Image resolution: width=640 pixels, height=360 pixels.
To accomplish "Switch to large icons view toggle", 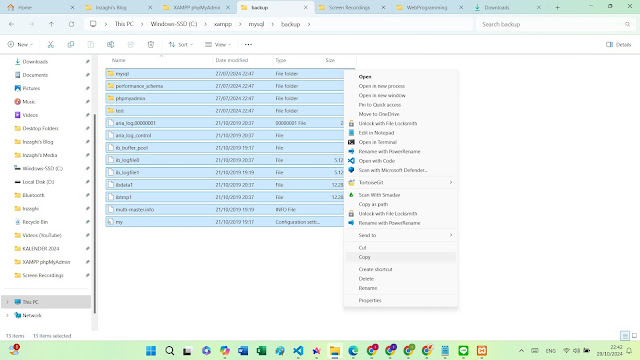I will [x=634, y=336].
